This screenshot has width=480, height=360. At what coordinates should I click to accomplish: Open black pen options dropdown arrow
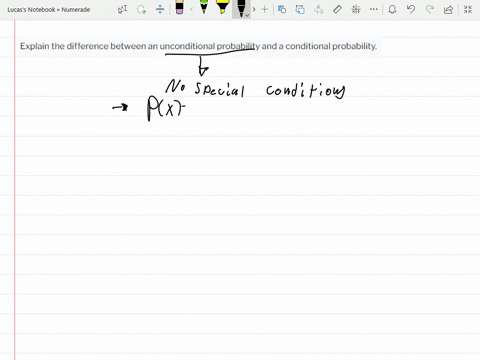[247, 15]
